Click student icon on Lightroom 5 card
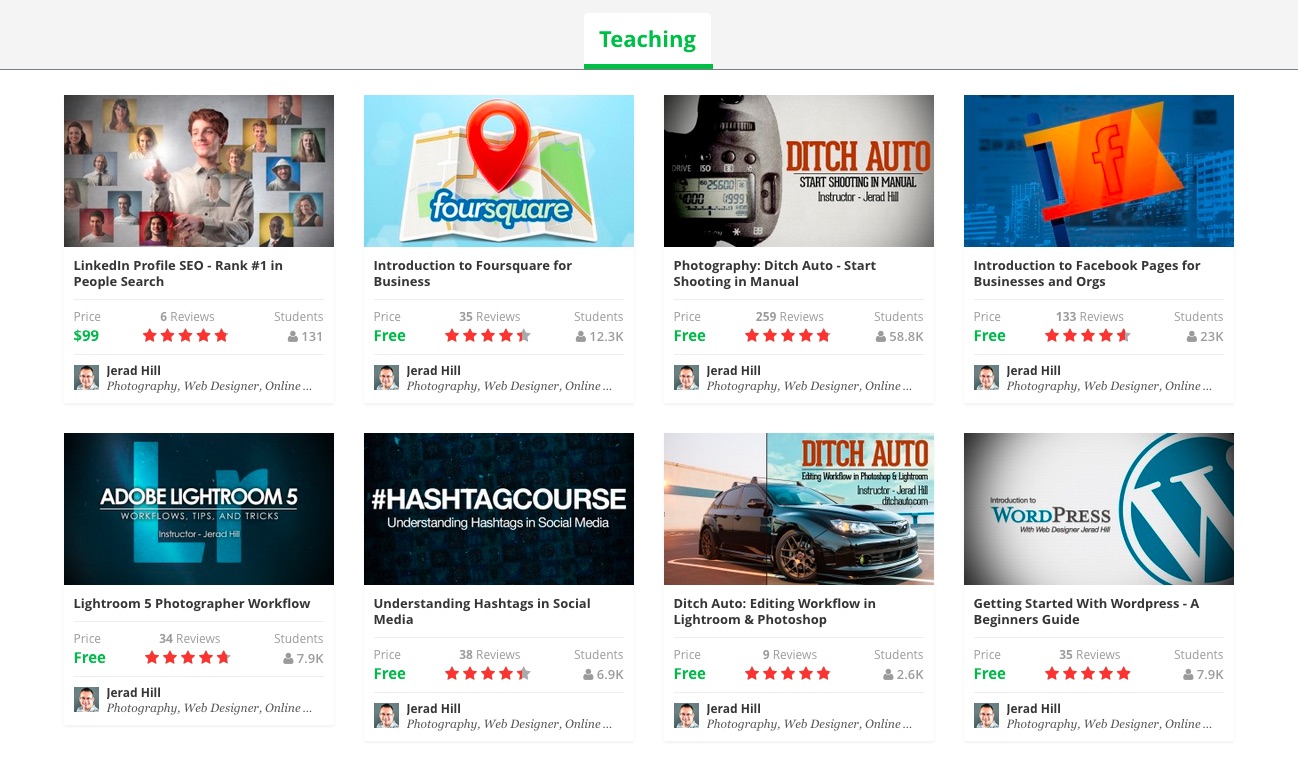The image size is (1298, 760). tap(289, 659)
